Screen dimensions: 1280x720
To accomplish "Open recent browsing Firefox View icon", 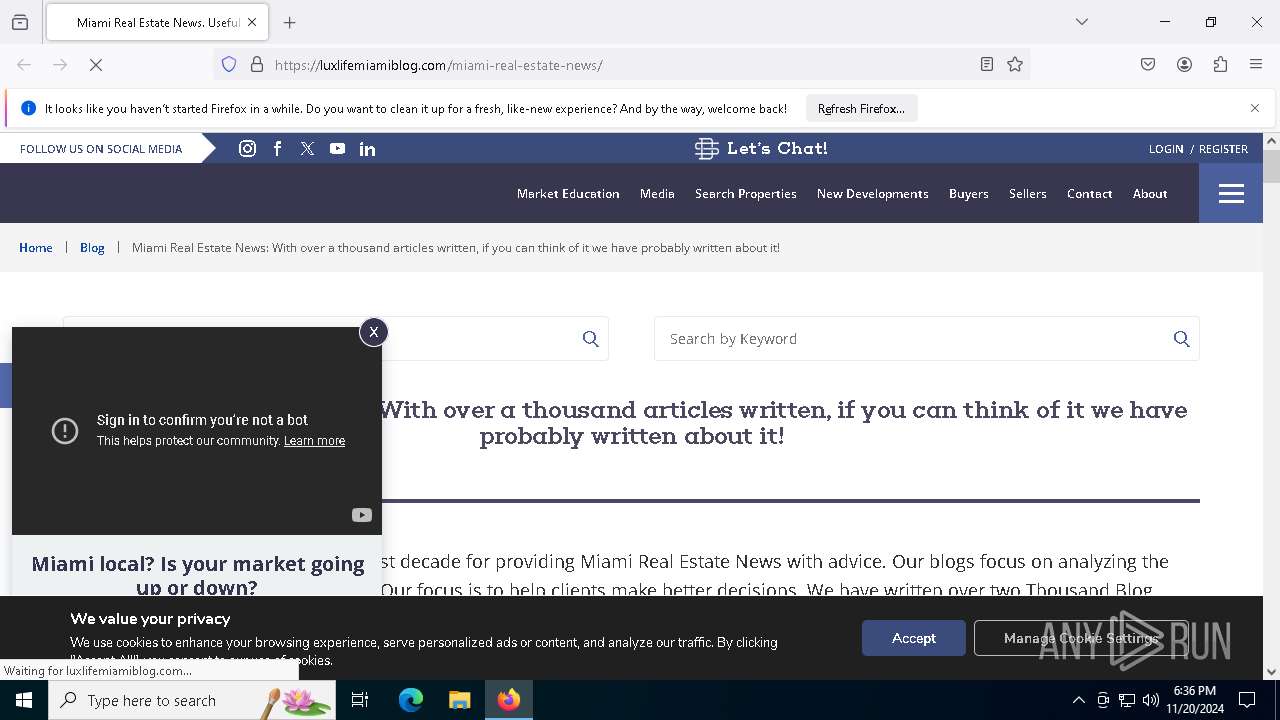I will 20,22.
